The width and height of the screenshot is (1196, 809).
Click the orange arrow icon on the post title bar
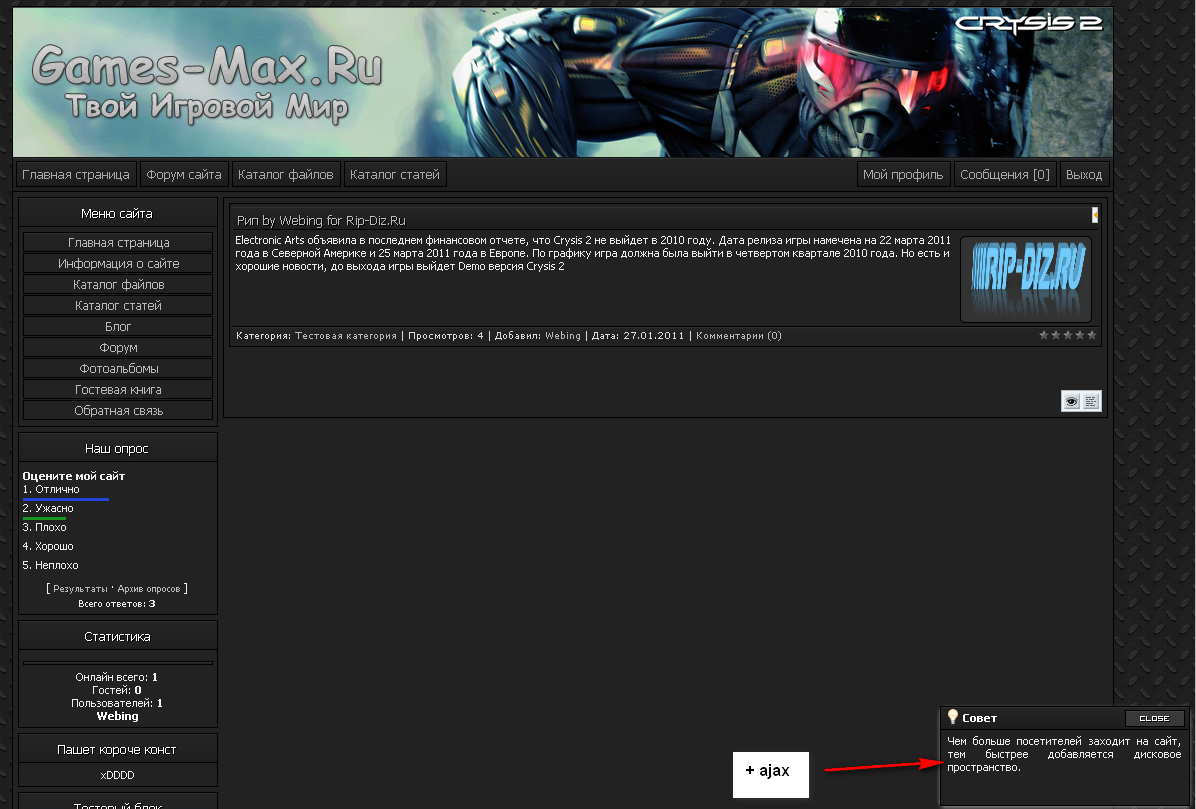click(x=1095, y=216)
